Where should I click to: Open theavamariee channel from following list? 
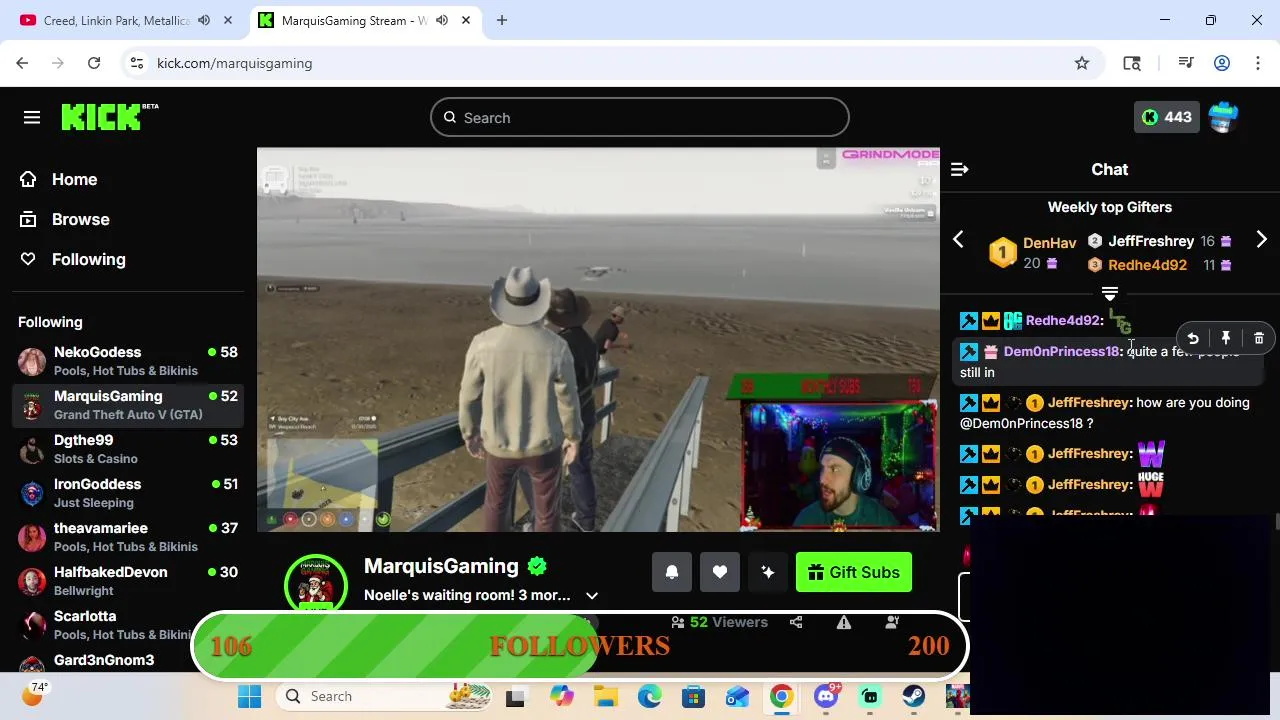pos(128,537)
